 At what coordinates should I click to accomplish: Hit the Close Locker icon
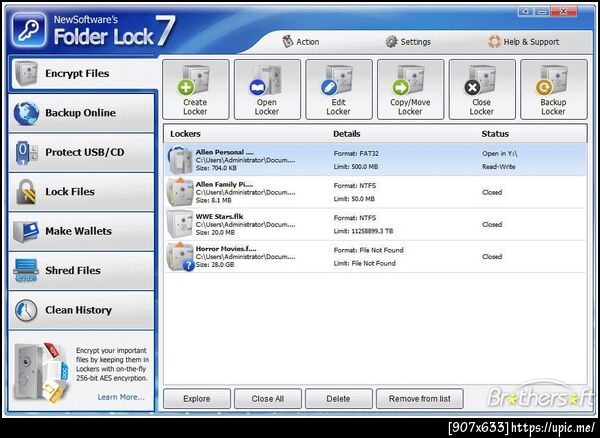pos(482,89)
